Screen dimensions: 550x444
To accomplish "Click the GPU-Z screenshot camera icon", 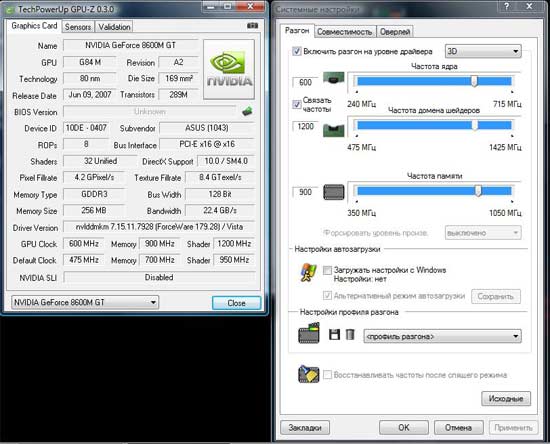I will coord(252,26).
